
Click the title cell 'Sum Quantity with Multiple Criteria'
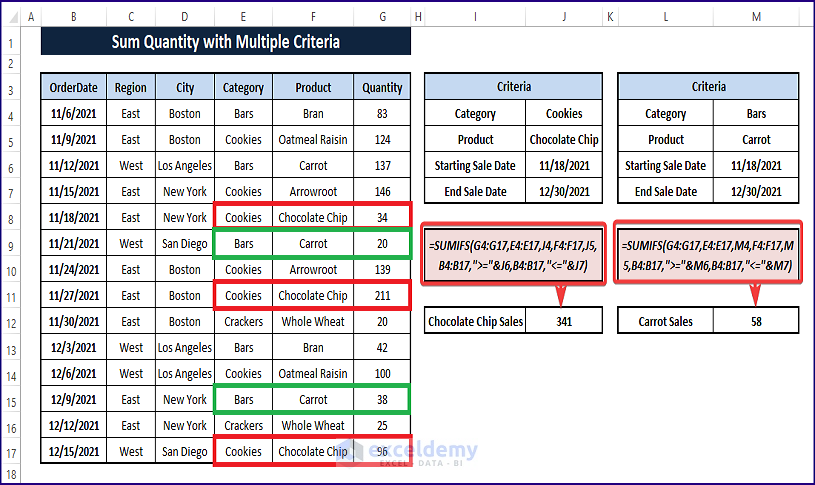point(226,42)
